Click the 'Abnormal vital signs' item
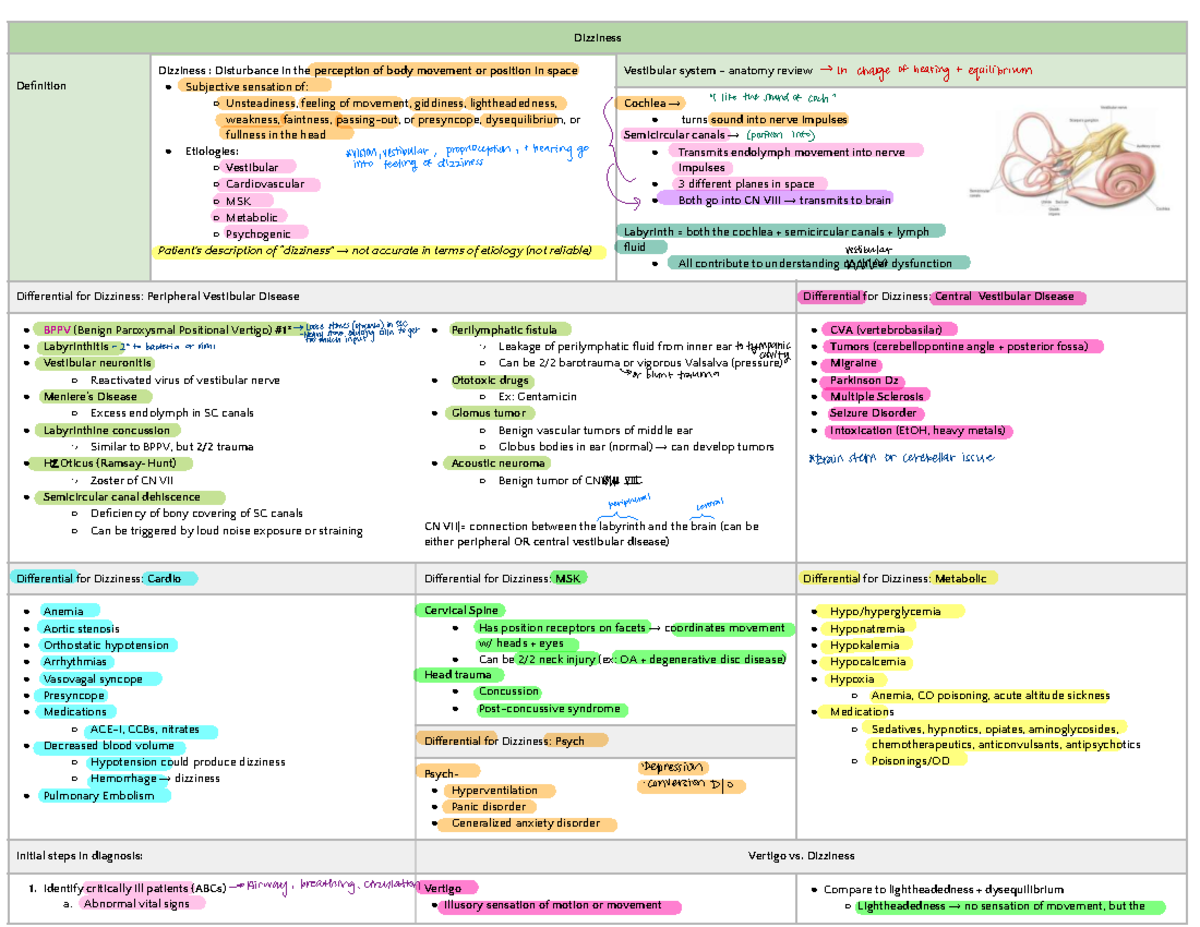 136,903
